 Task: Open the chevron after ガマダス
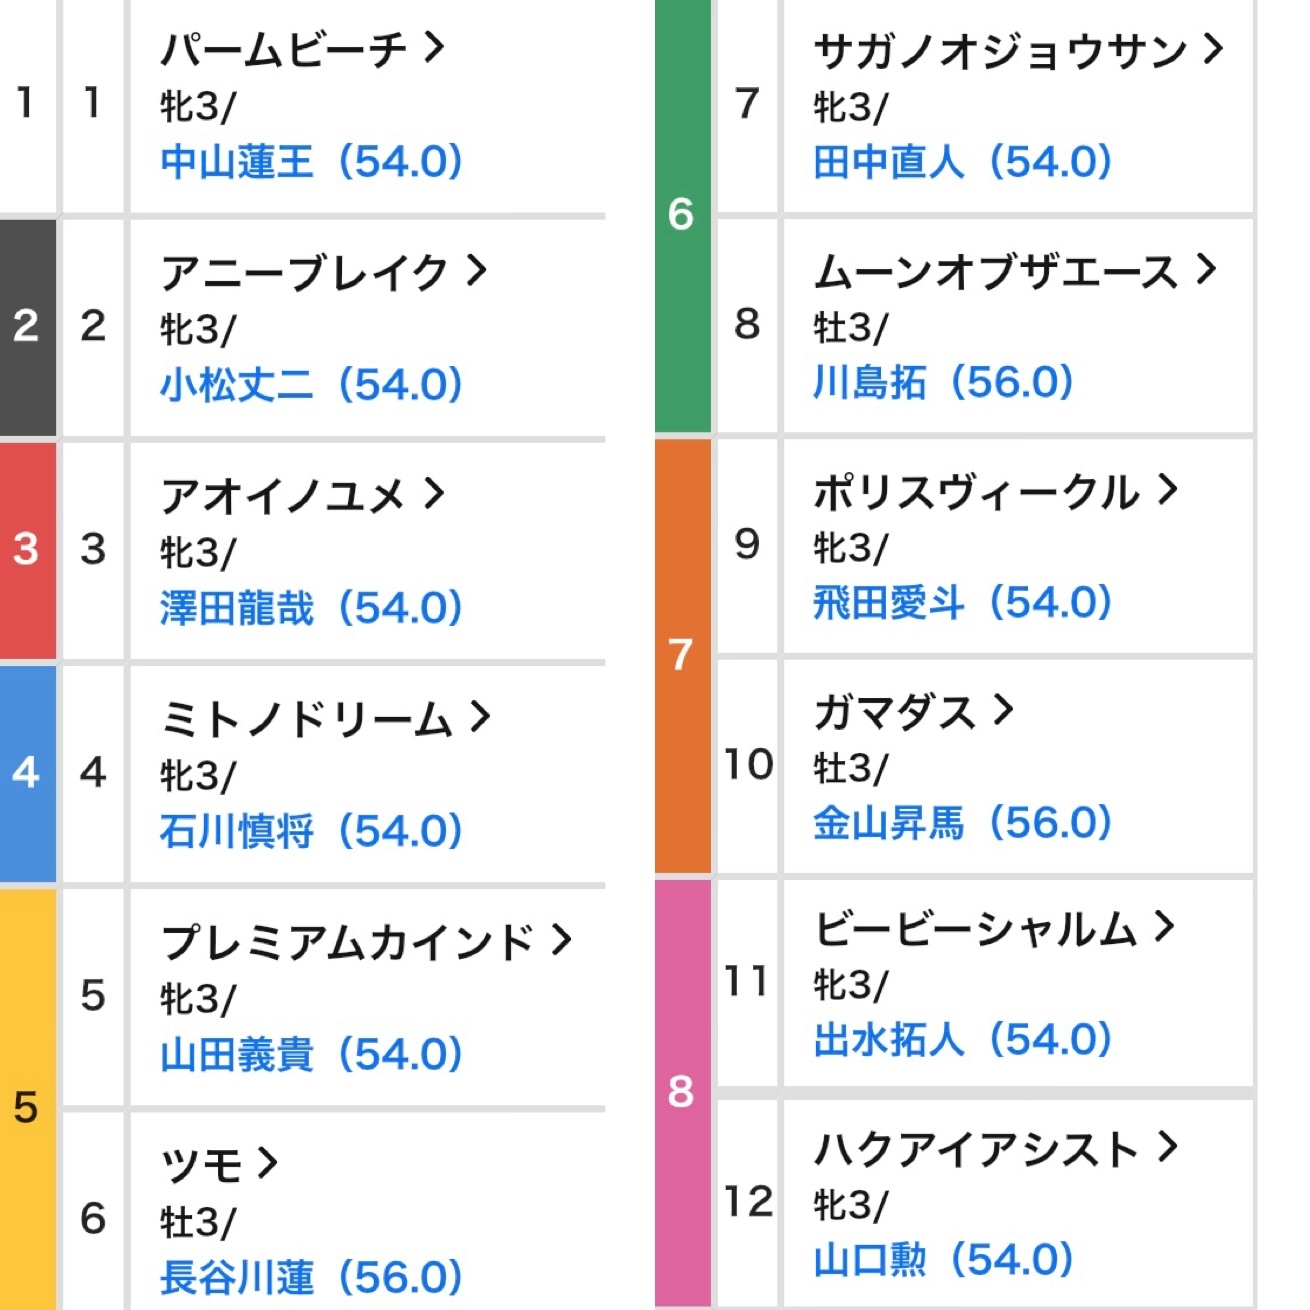[1003, 709]
